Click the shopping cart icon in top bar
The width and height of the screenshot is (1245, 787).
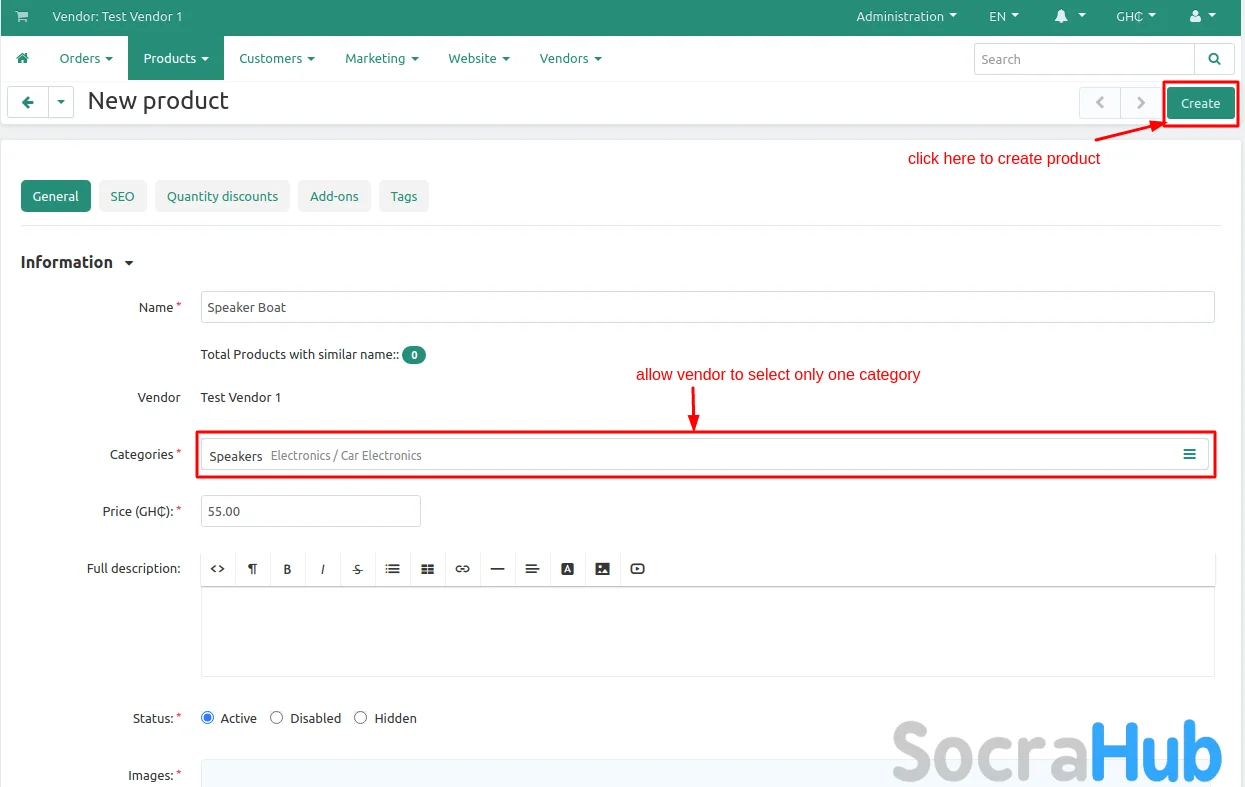tap(22, 17)
